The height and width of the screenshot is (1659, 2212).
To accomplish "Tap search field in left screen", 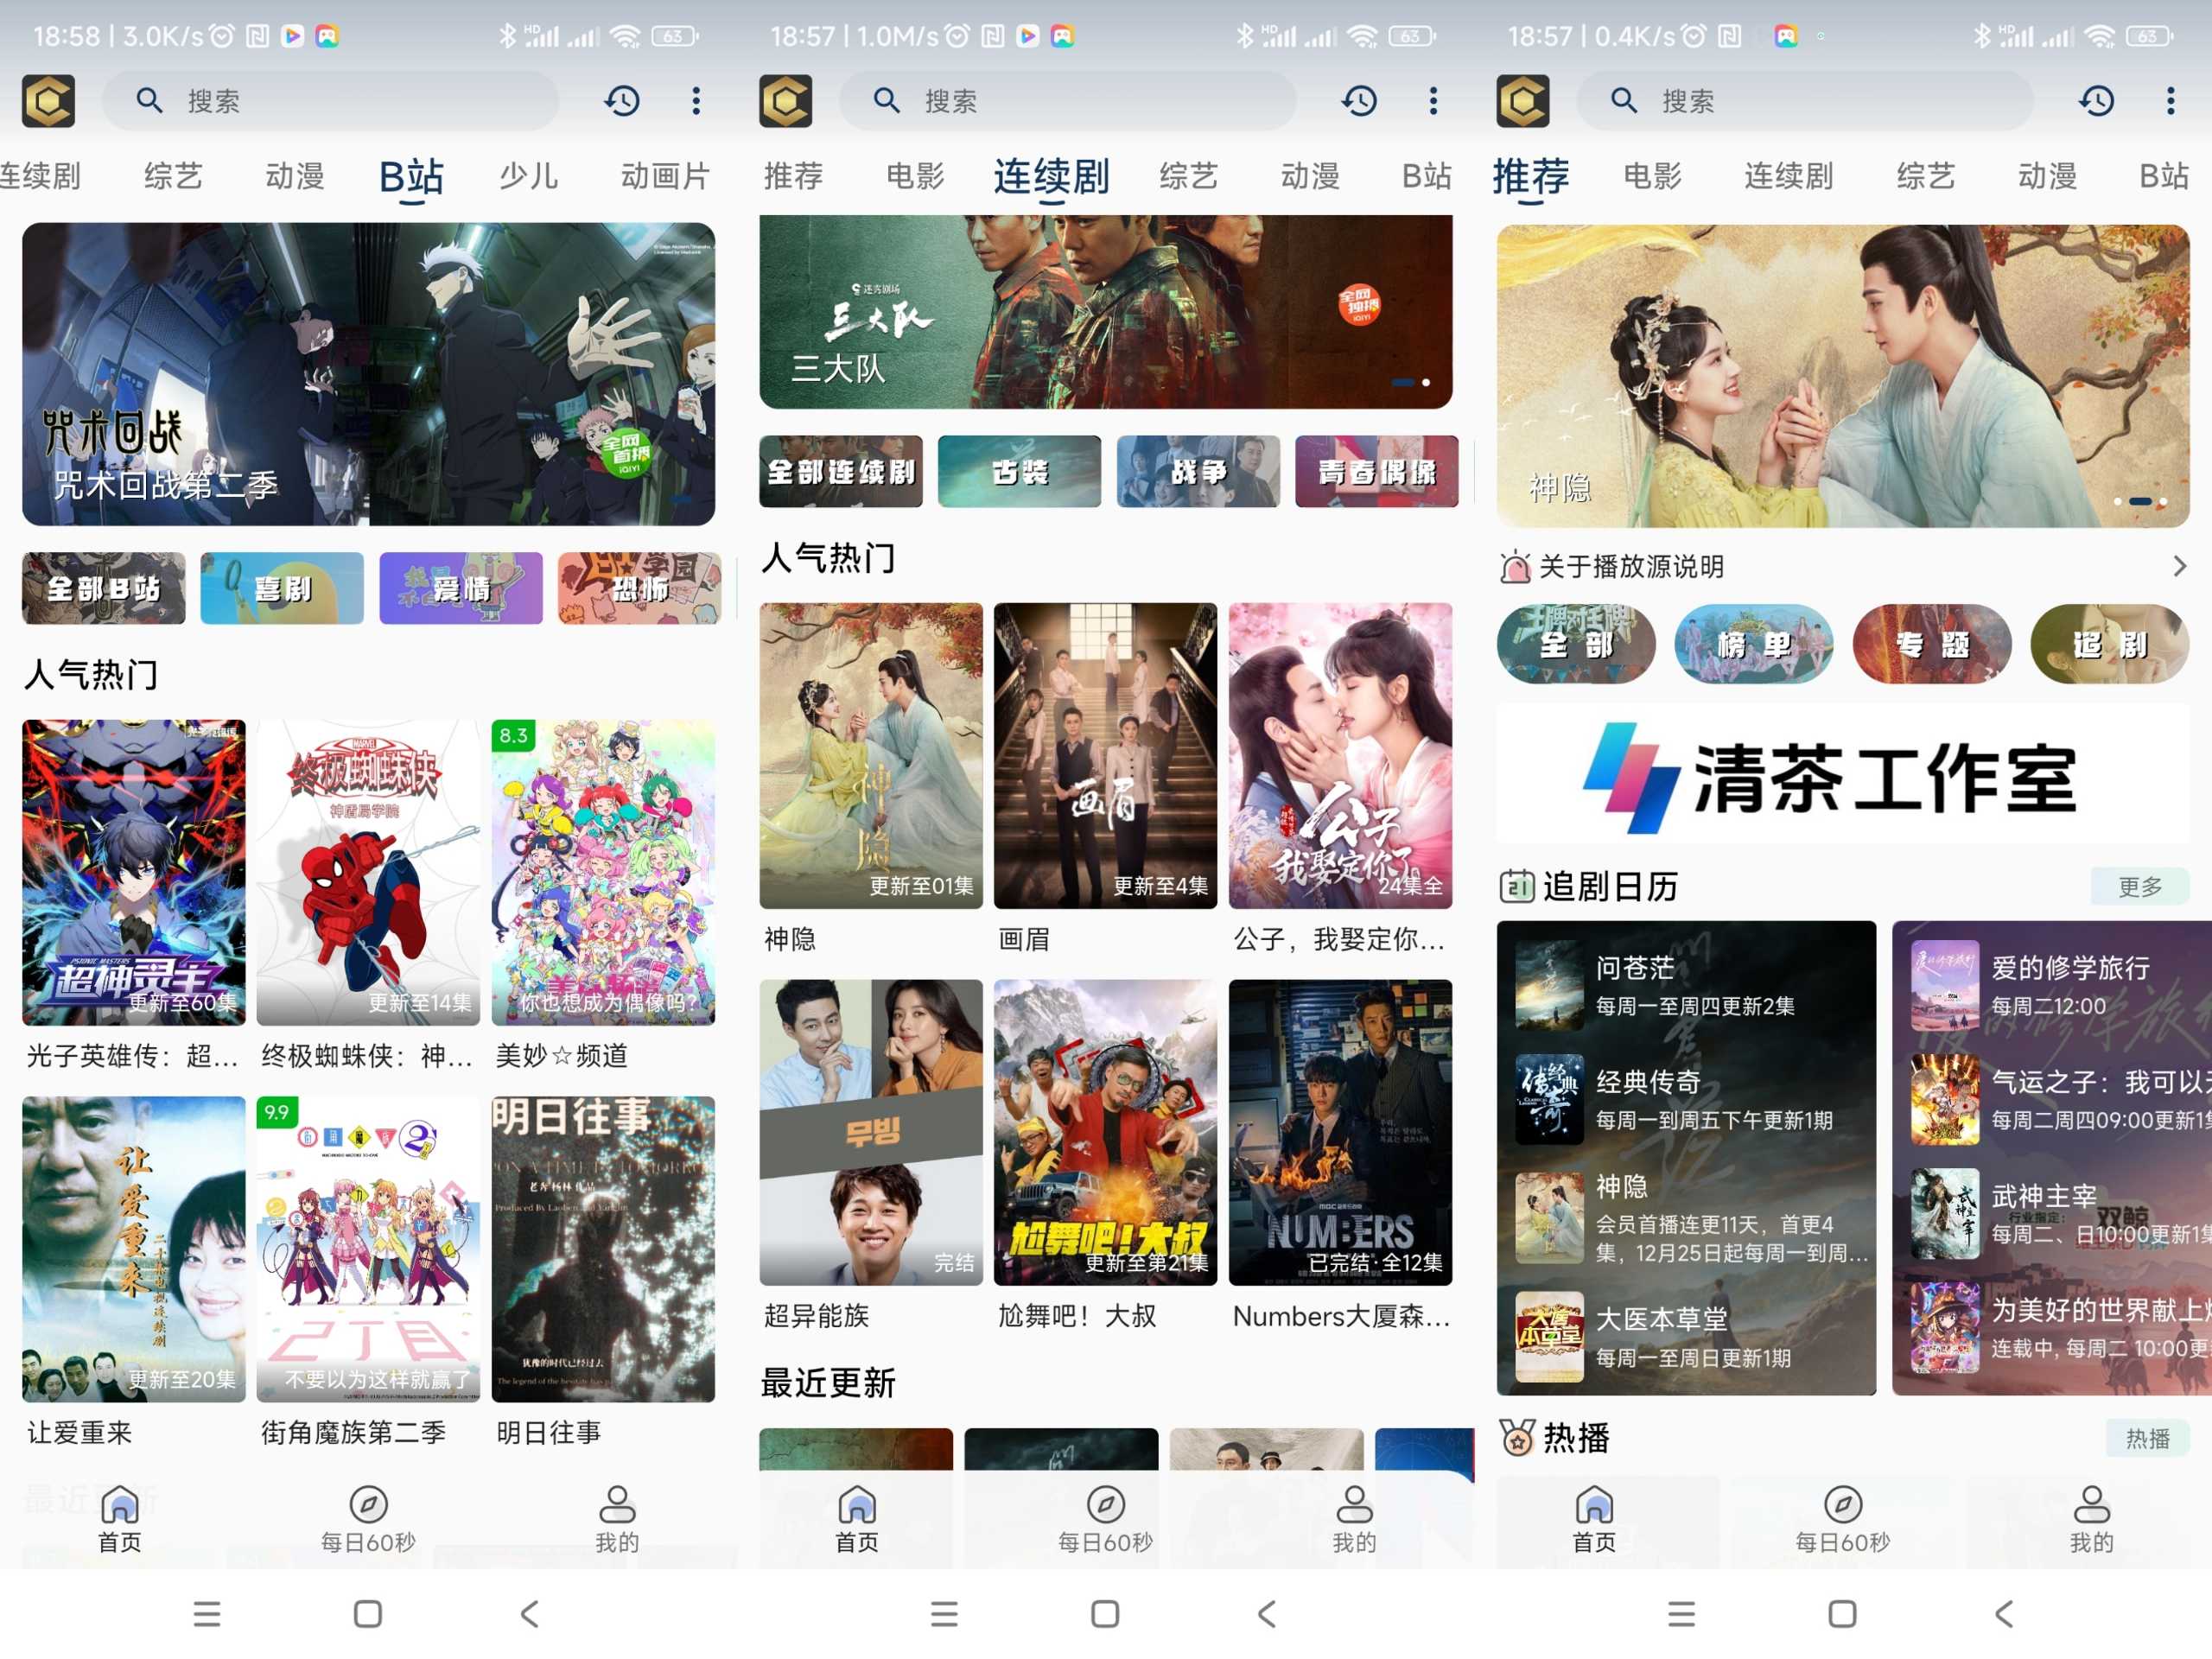I will point(330,101).
